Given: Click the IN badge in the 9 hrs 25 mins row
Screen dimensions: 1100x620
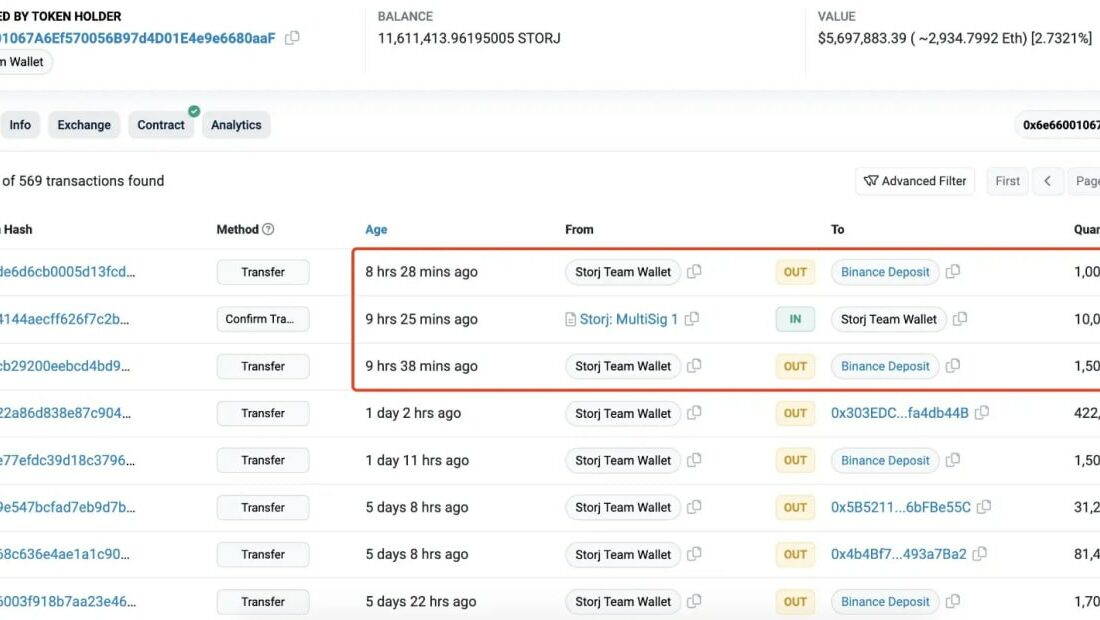Looking at the screenshot, I should 795,319.
